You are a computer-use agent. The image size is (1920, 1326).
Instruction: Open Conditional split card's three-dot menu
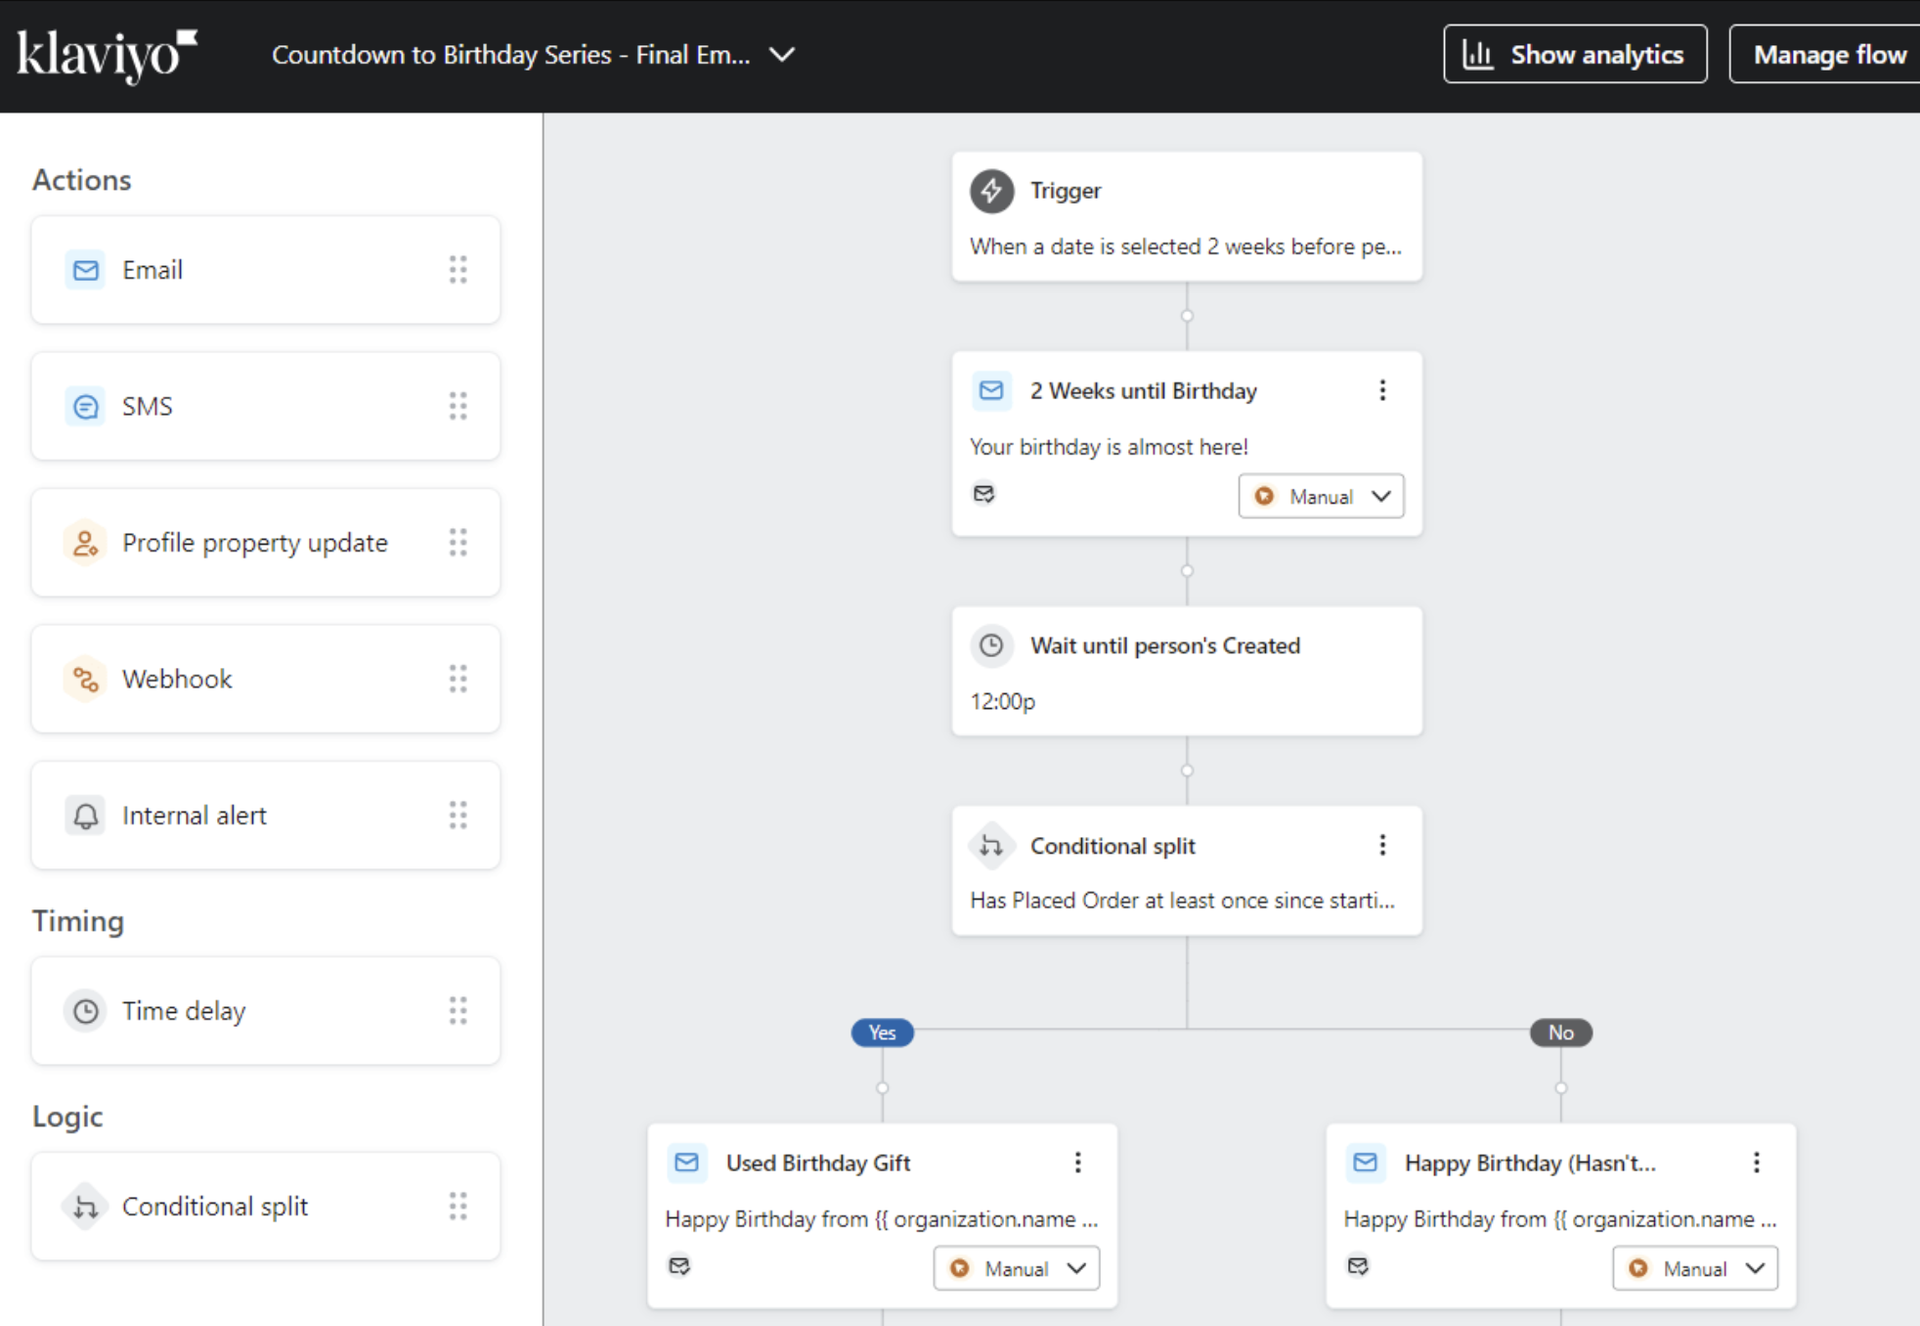click(1382, 845)
